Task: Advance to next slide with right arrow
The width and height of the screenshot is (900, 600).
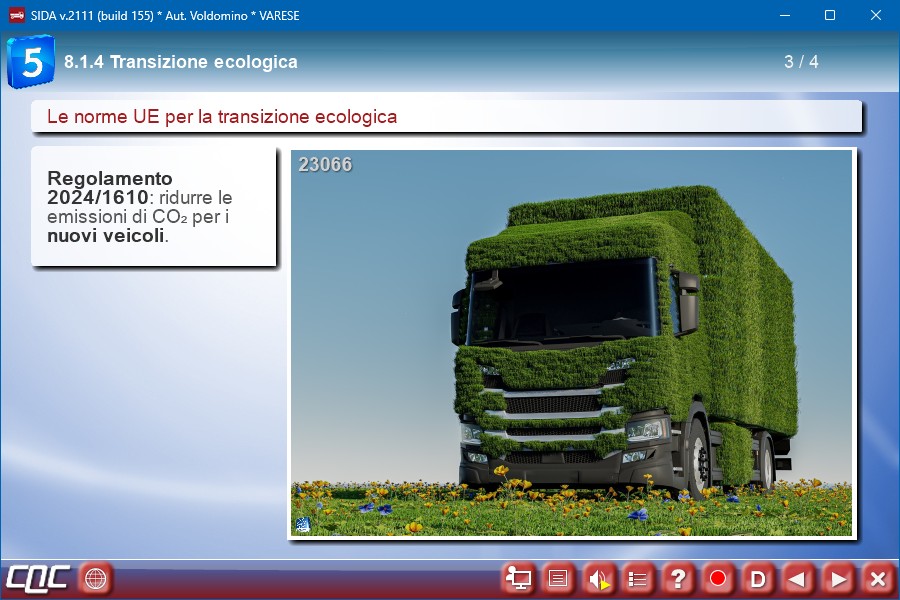Action: pos(838,578)
